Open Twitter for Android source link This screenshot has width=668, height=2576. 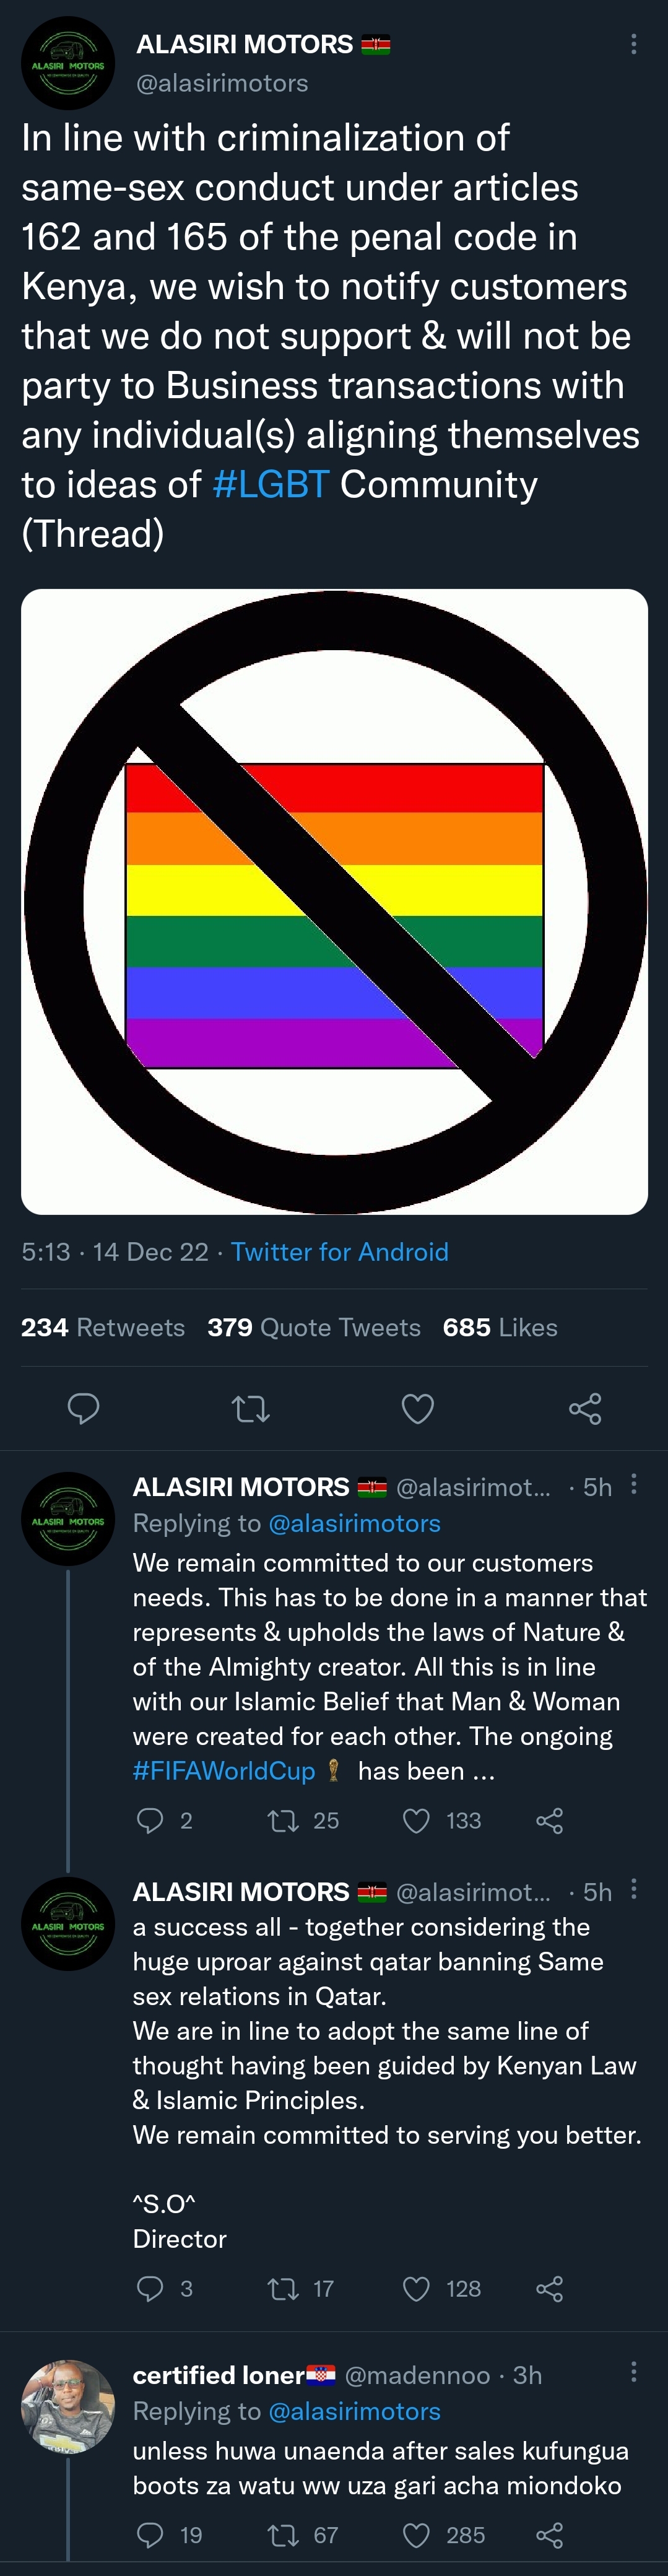click(x=339, y=1252)
